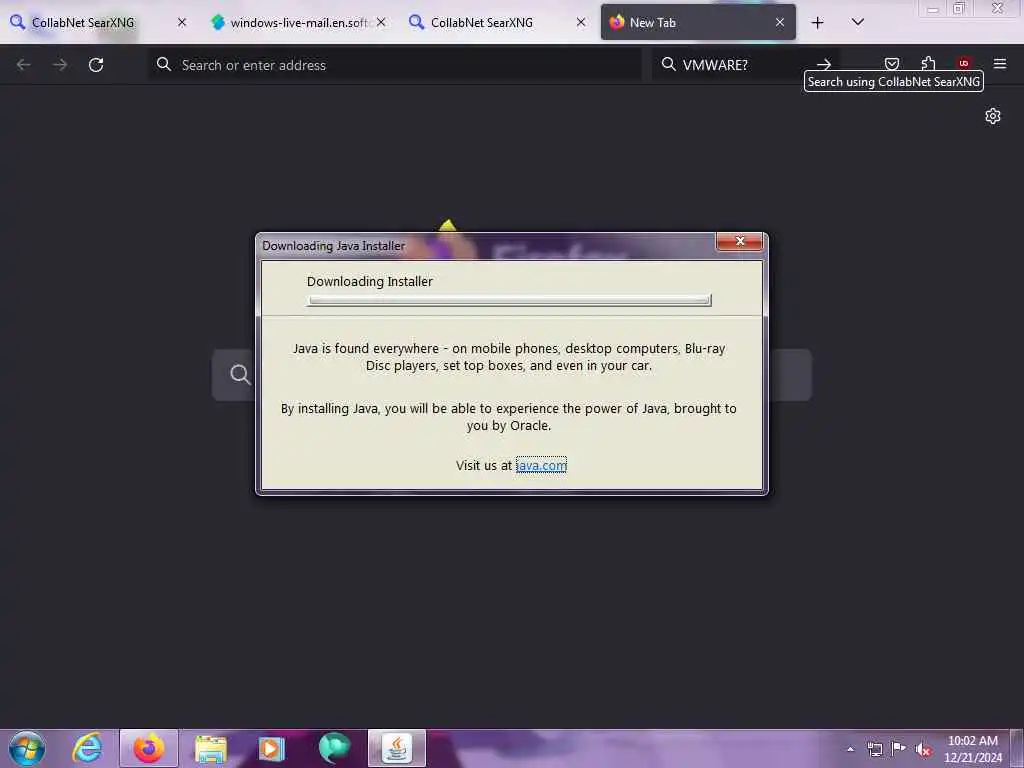
Task: Select the New Tab tab
Action: (698, 23)
